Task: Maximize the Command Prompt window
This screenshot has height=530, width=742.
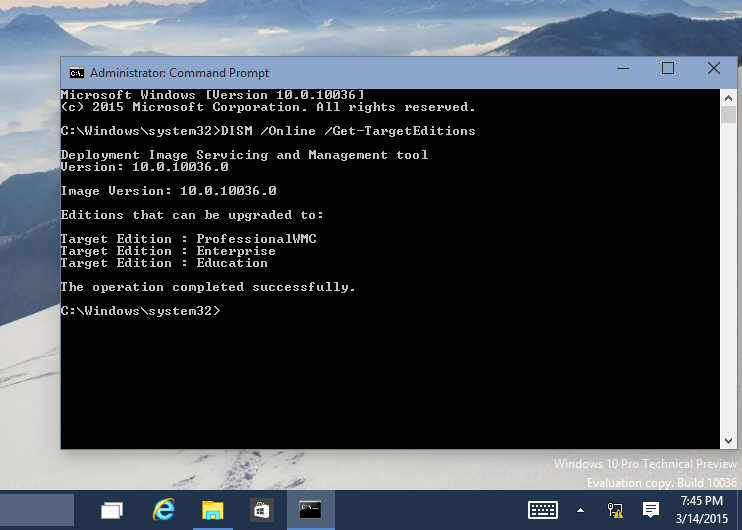Action: click(x=668, y=69)
